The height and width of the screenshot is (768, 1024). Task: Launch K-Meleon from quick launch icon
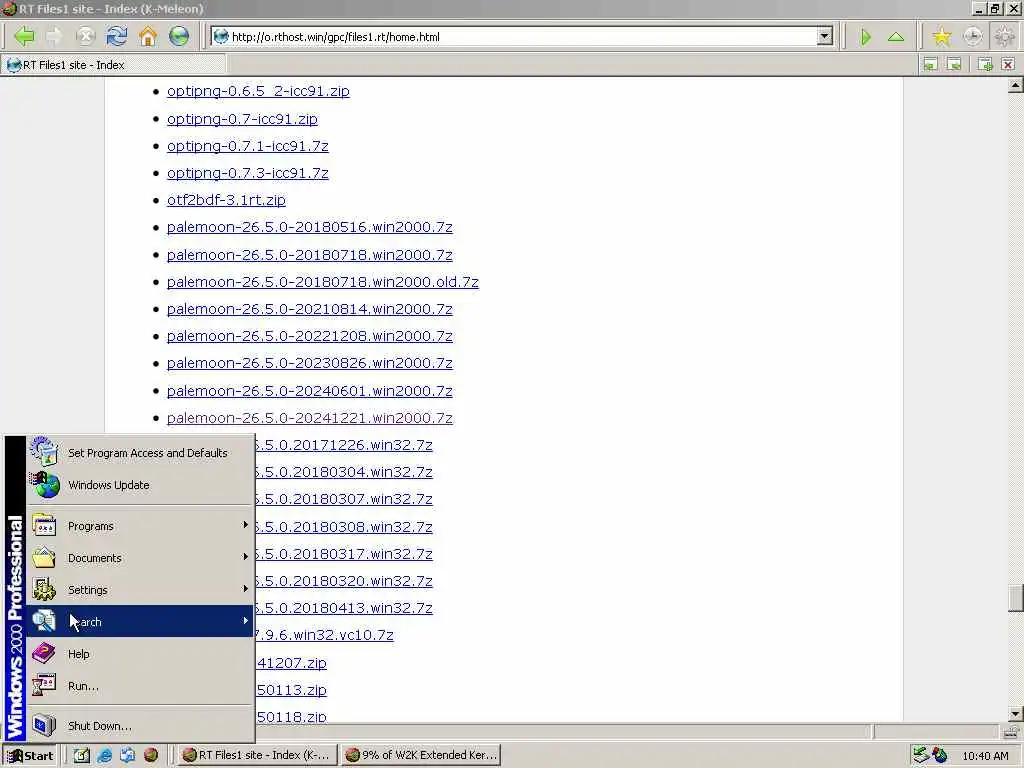151,755
